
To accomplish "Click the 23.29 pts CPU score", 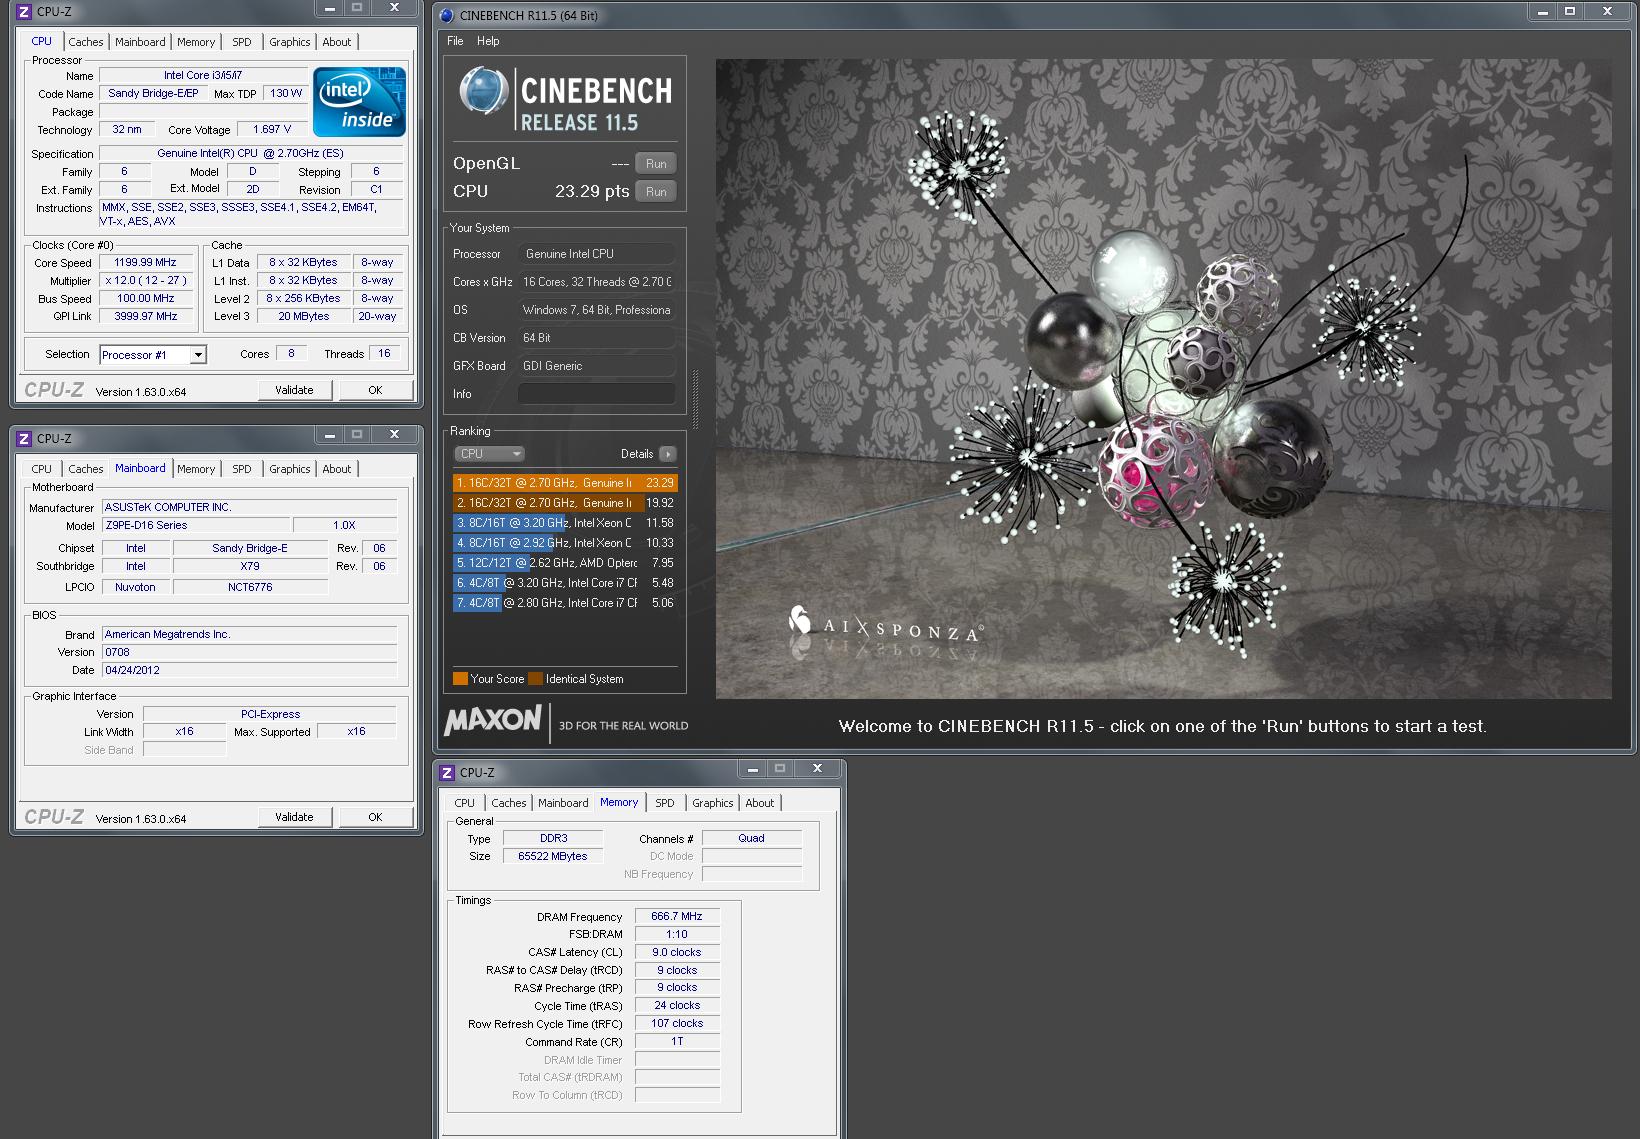I will click(x=592, y=191).
